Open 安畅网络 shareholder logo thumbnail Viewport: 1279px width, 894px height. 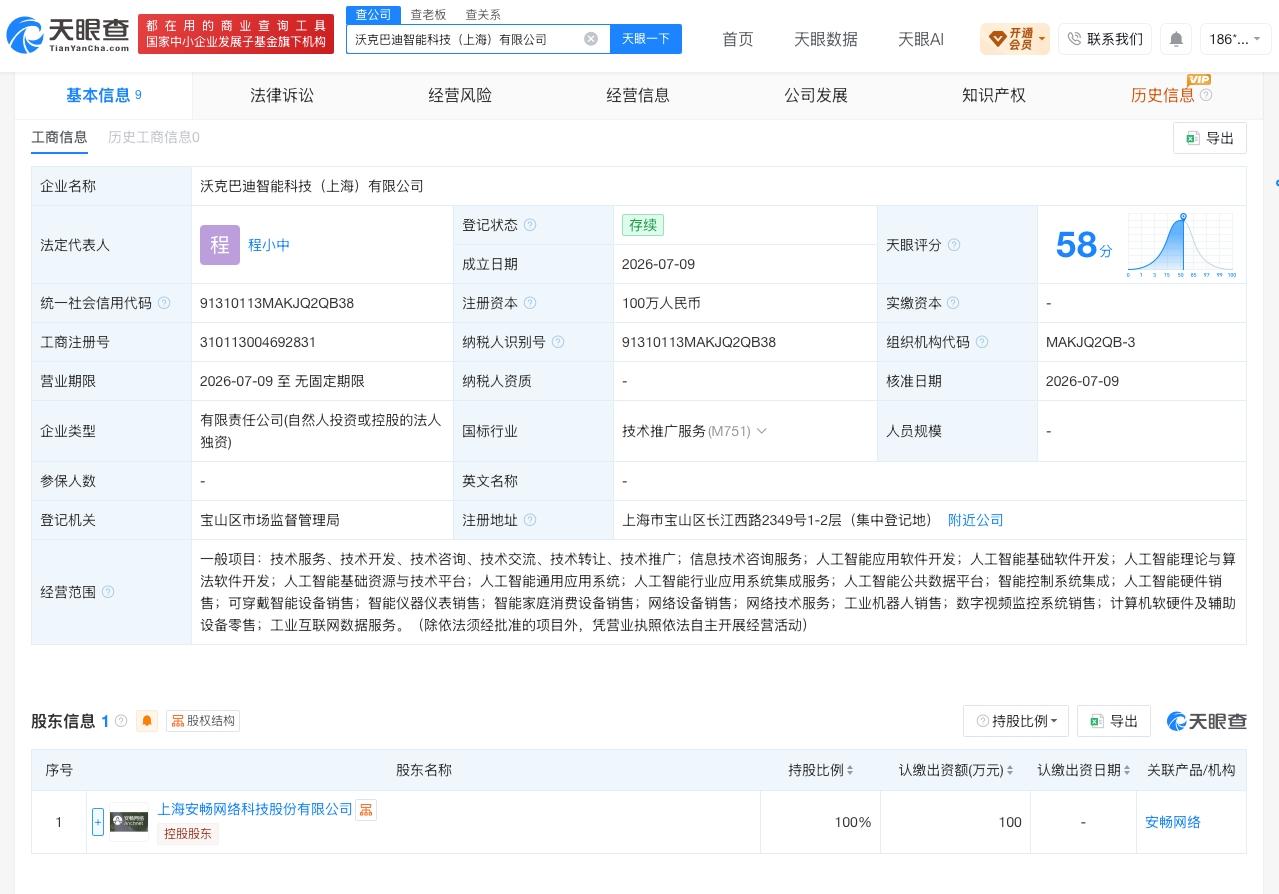tap(129, 822)
